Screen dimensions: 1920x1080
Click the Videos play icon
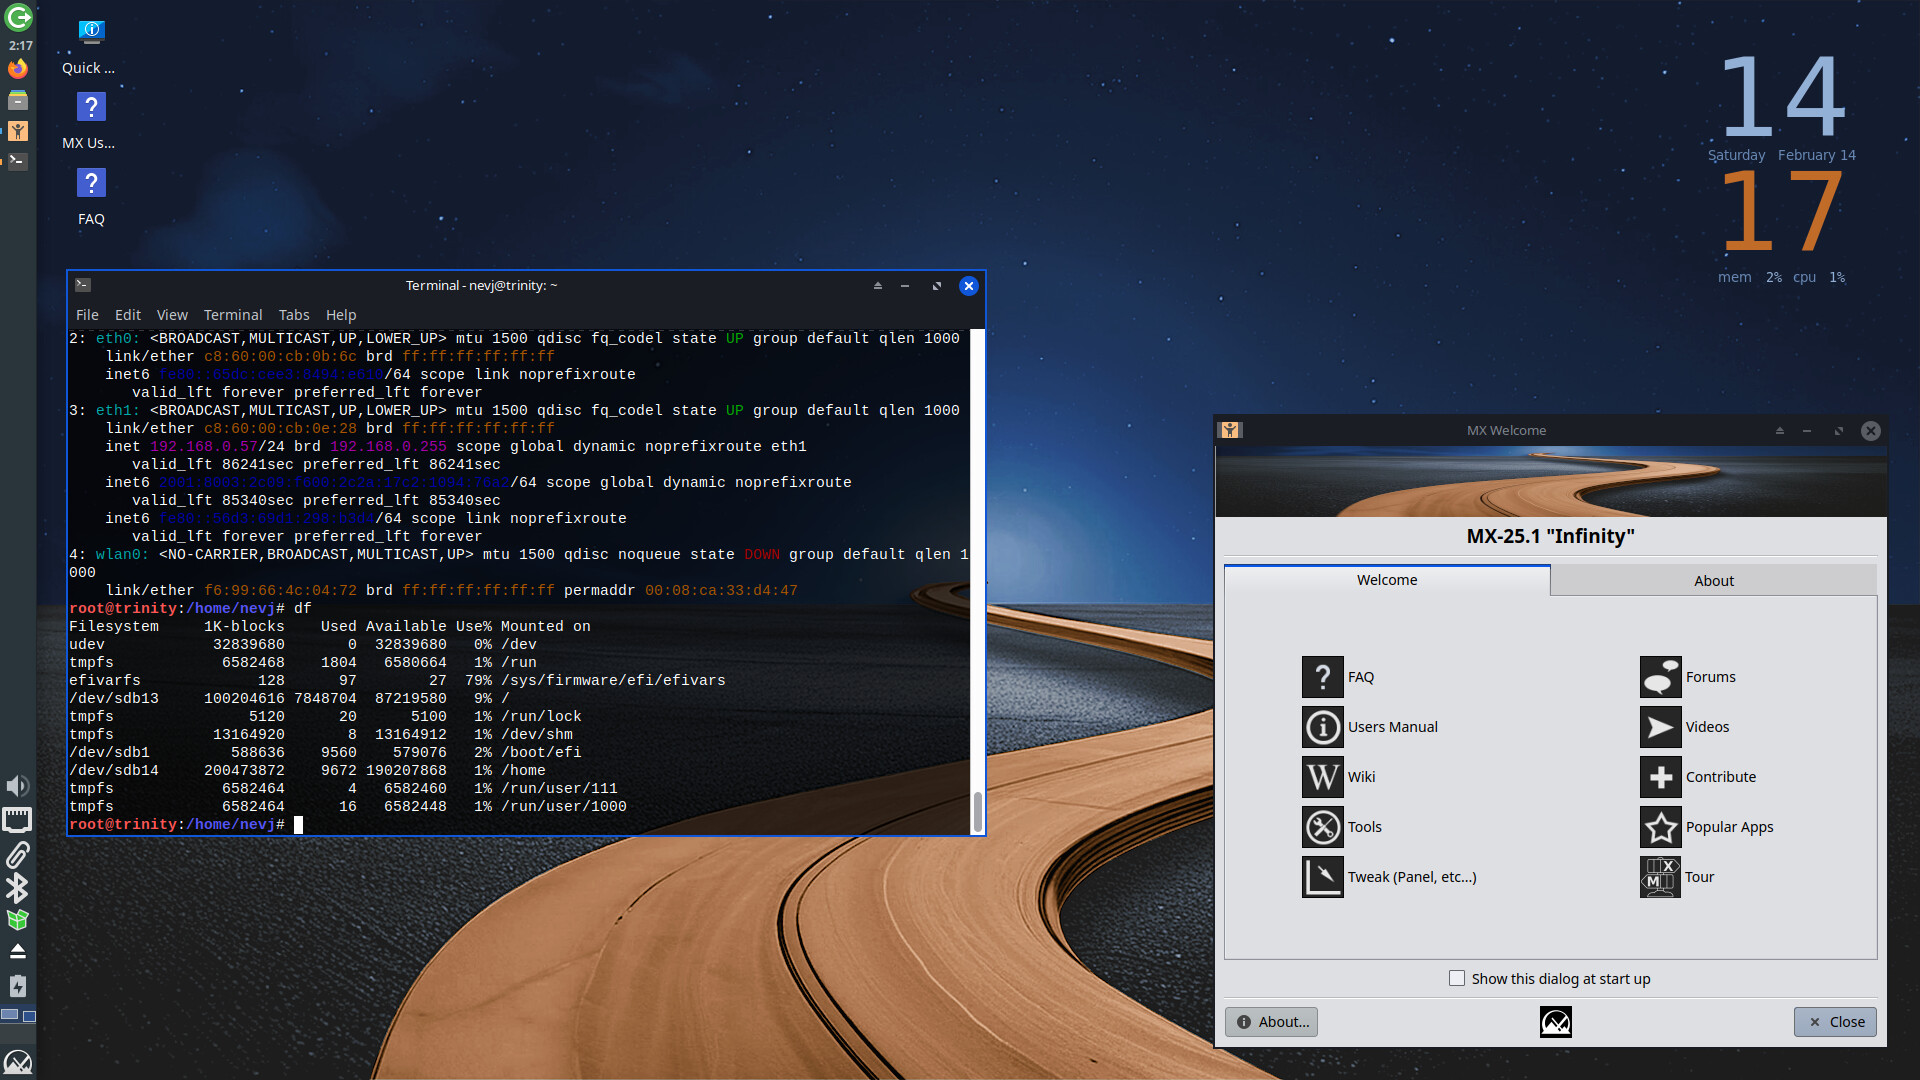1660,727
